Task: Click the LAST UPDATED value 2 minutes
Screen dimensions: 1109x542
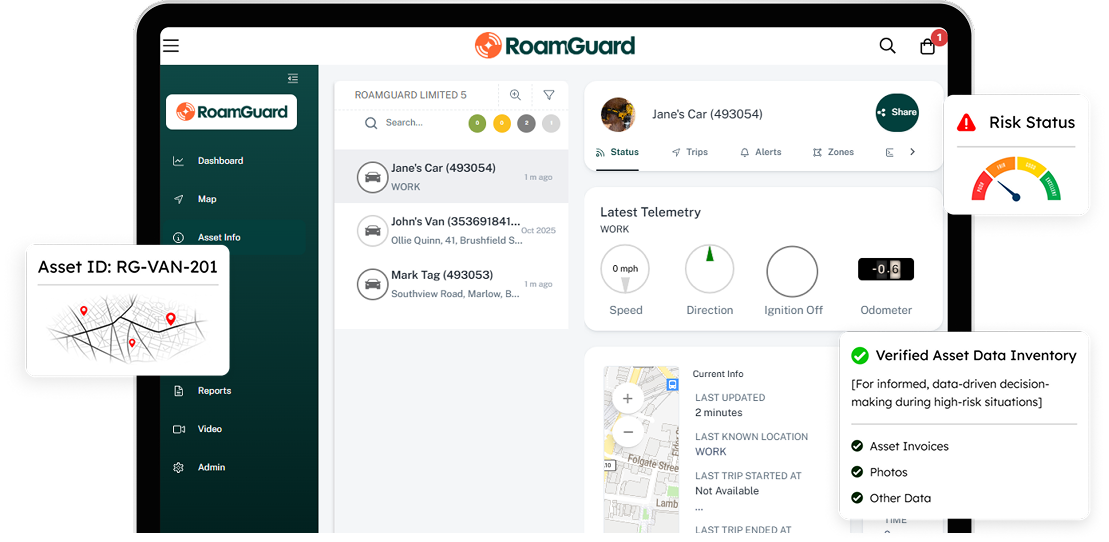Action: [719, 413]
